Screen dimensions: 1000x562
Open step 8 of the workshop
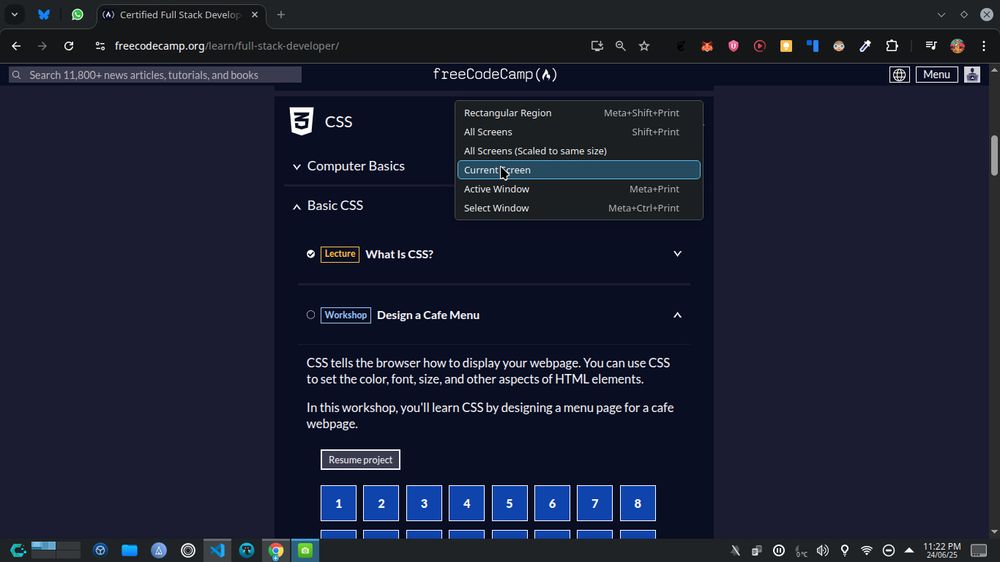638,503
